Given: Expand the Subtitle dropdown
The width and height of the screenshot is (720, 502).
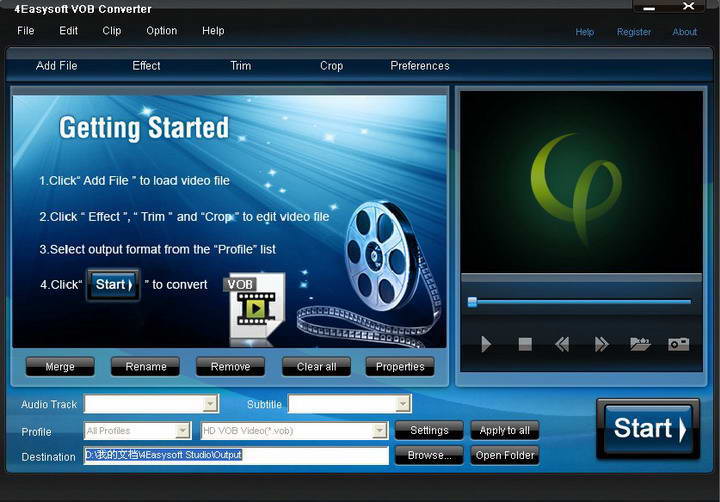Looking at the screenshot, I should coord(403,404).
